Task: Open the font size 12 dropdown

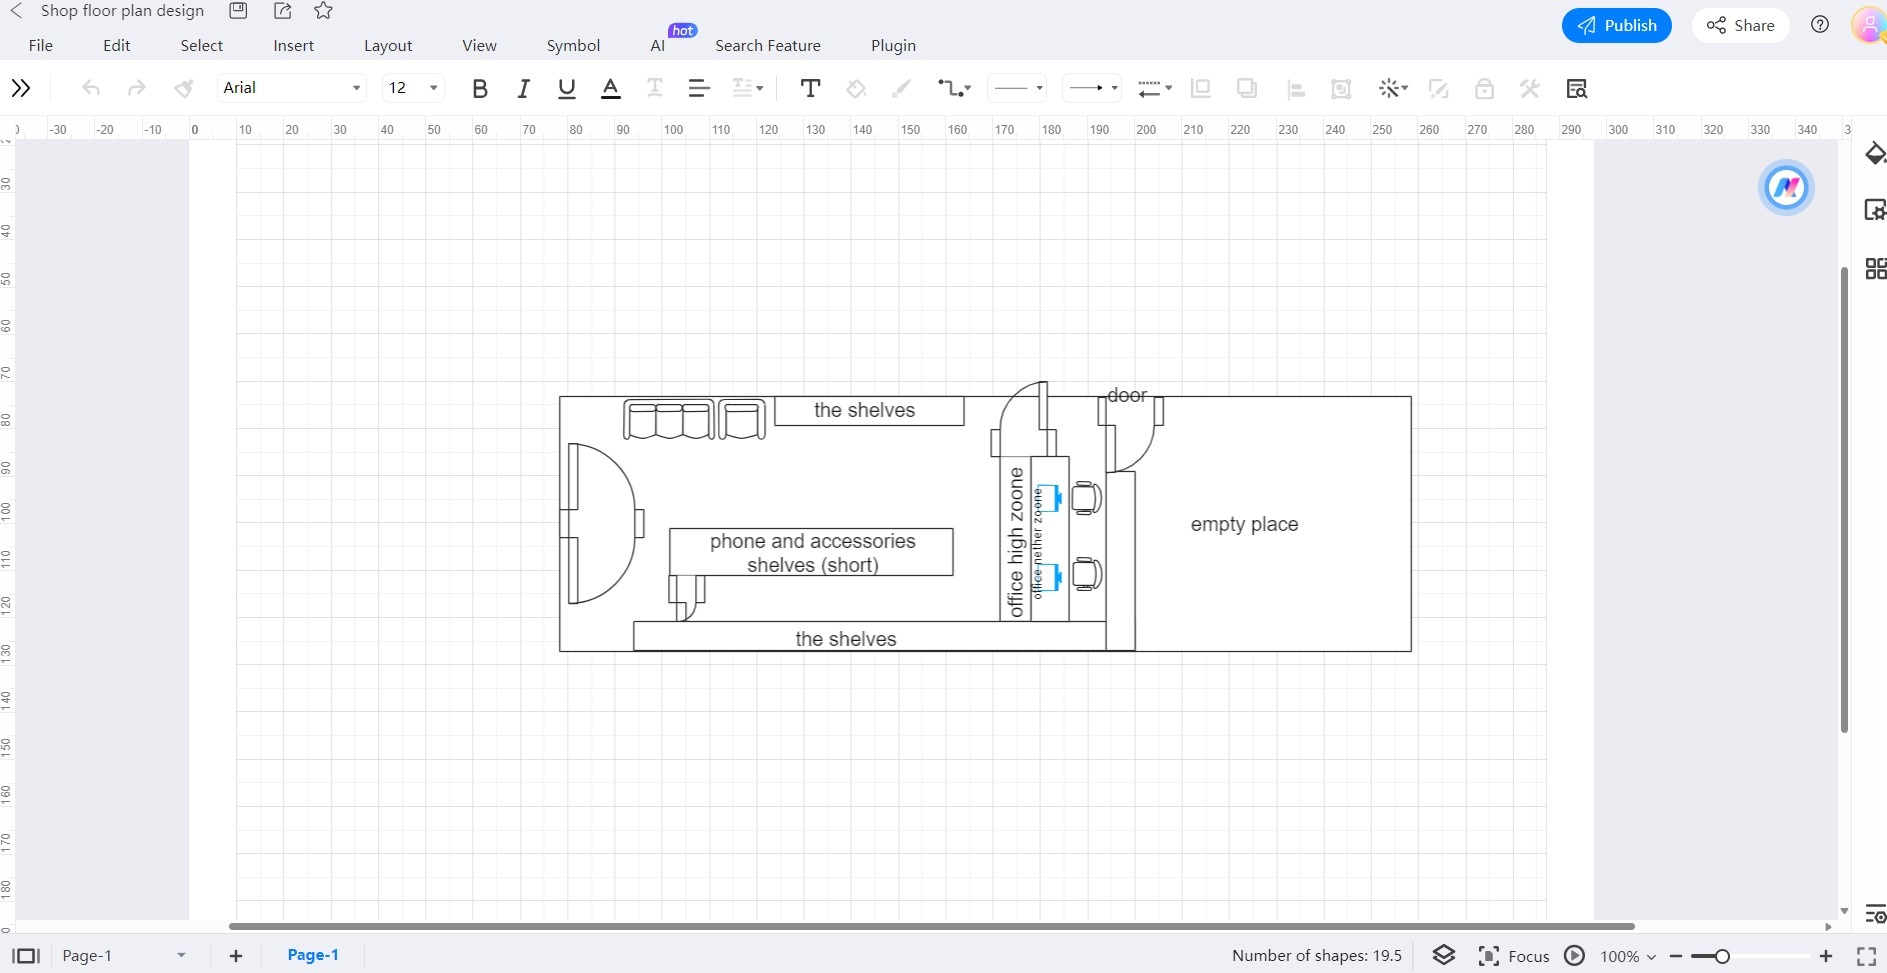Action: (x=413, y=88)
